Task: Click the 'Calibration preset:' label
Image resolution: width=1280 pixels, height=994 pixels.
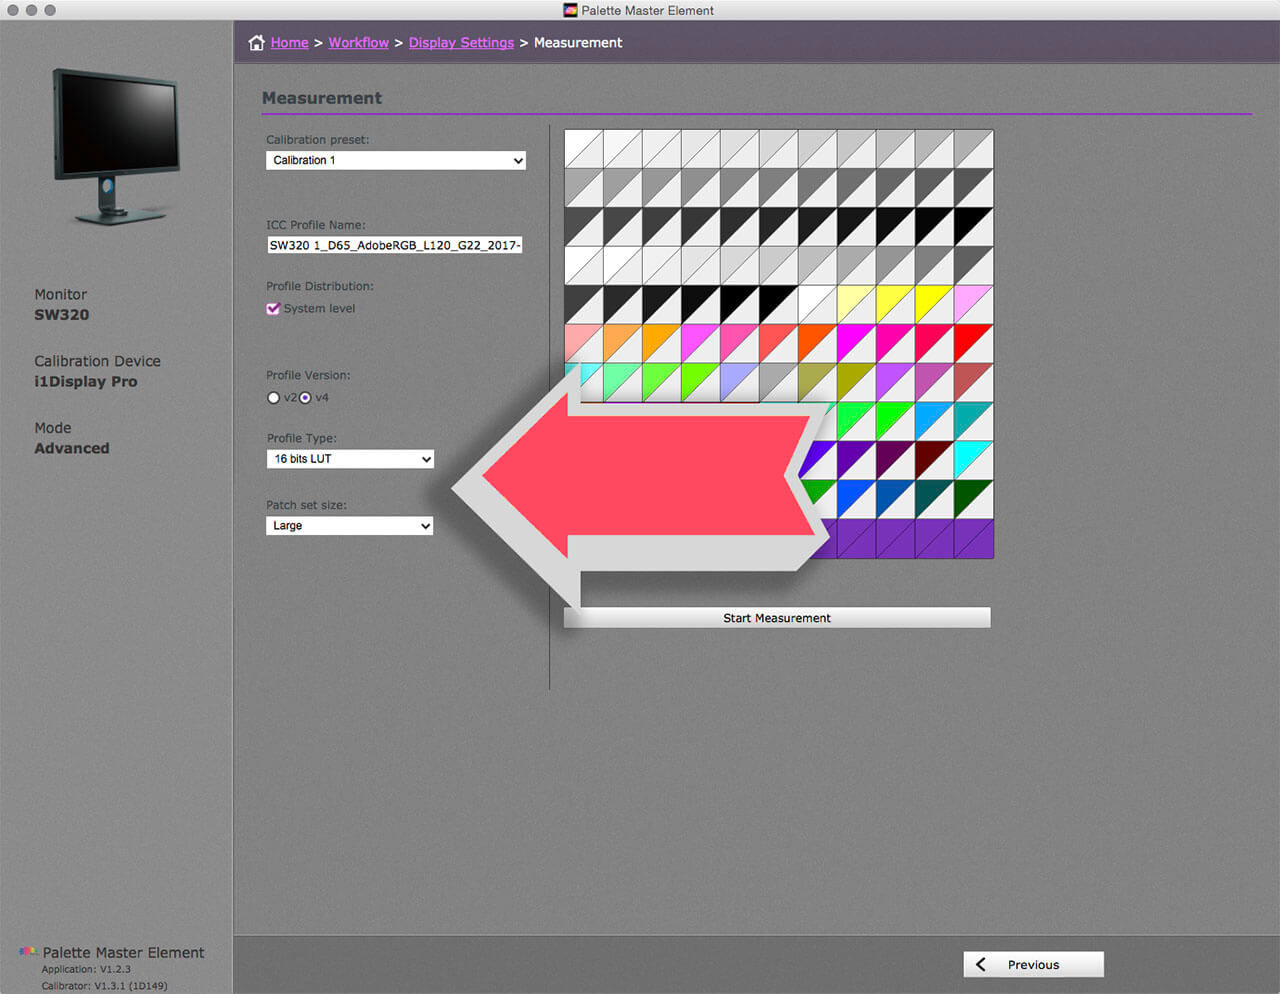Action: tap(318, 140)
